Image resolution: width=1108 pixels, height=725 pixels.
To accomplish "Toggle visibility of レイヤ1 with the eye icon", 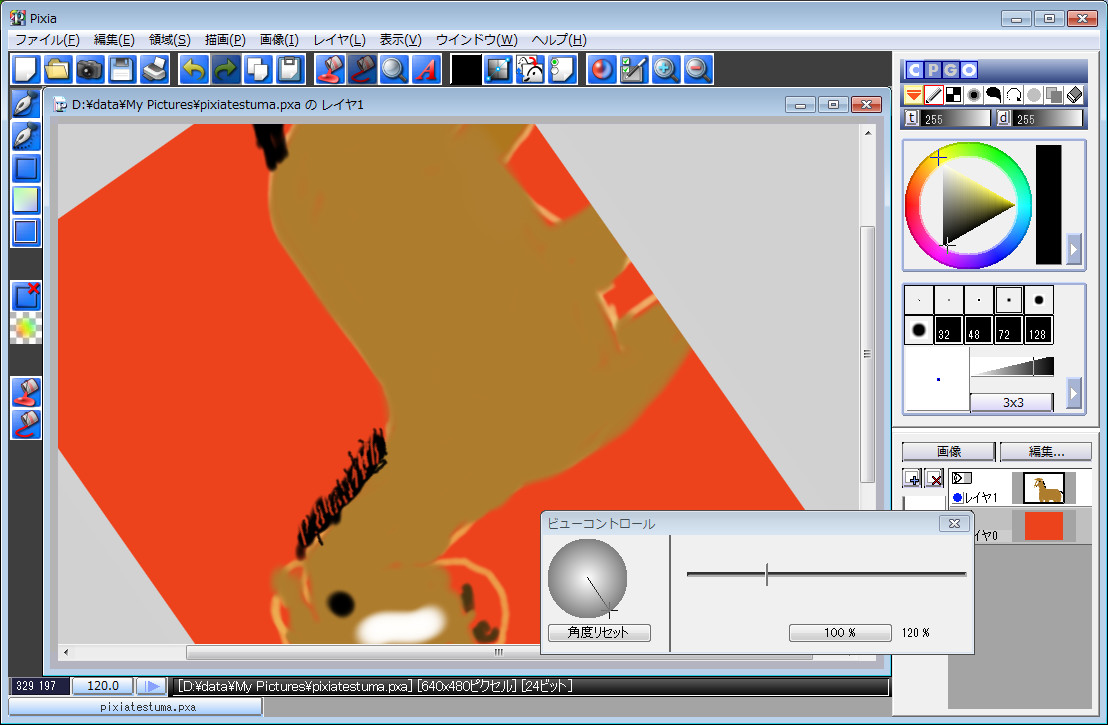I will (958, 477).
